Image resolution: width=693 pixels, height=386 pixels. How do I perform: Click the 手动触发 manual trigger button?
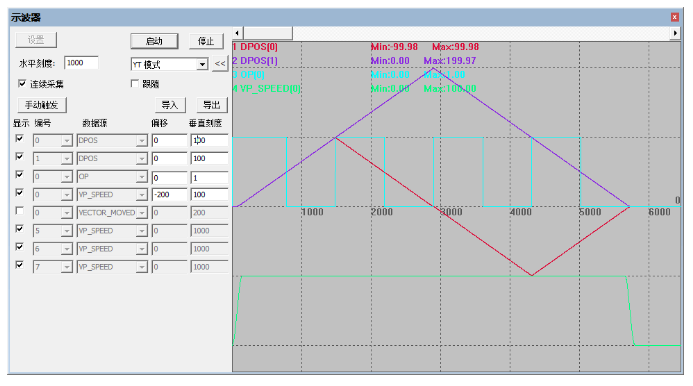42,105
